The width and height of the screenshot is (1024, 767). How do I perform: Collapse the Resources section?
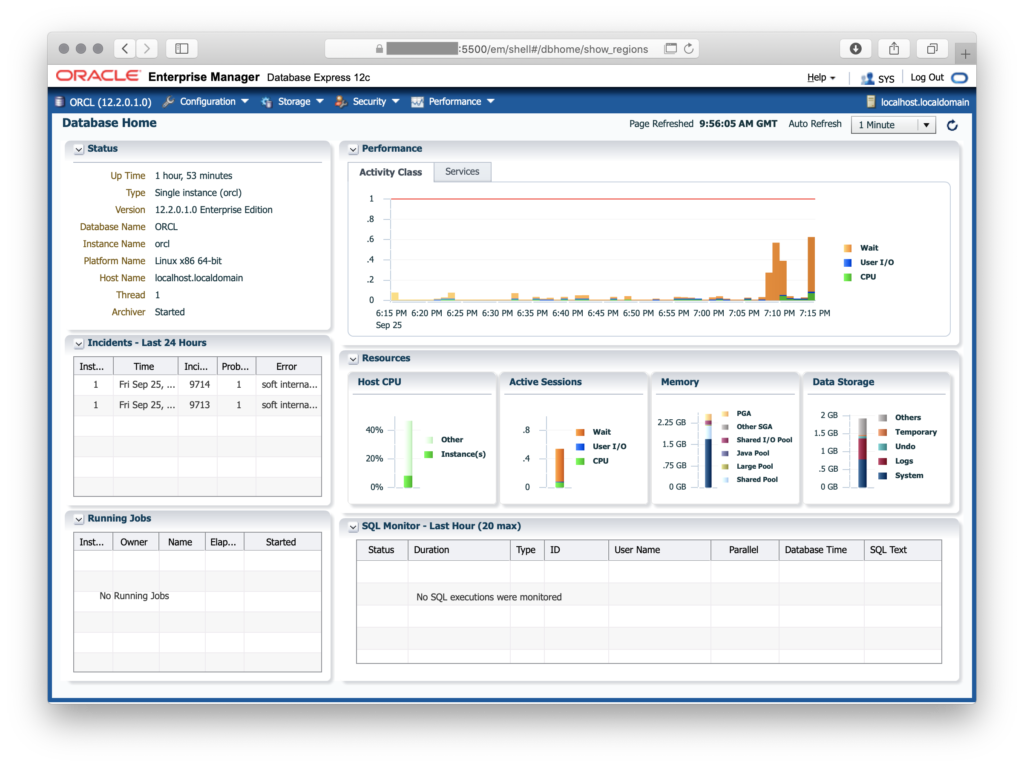pos(353,359)
